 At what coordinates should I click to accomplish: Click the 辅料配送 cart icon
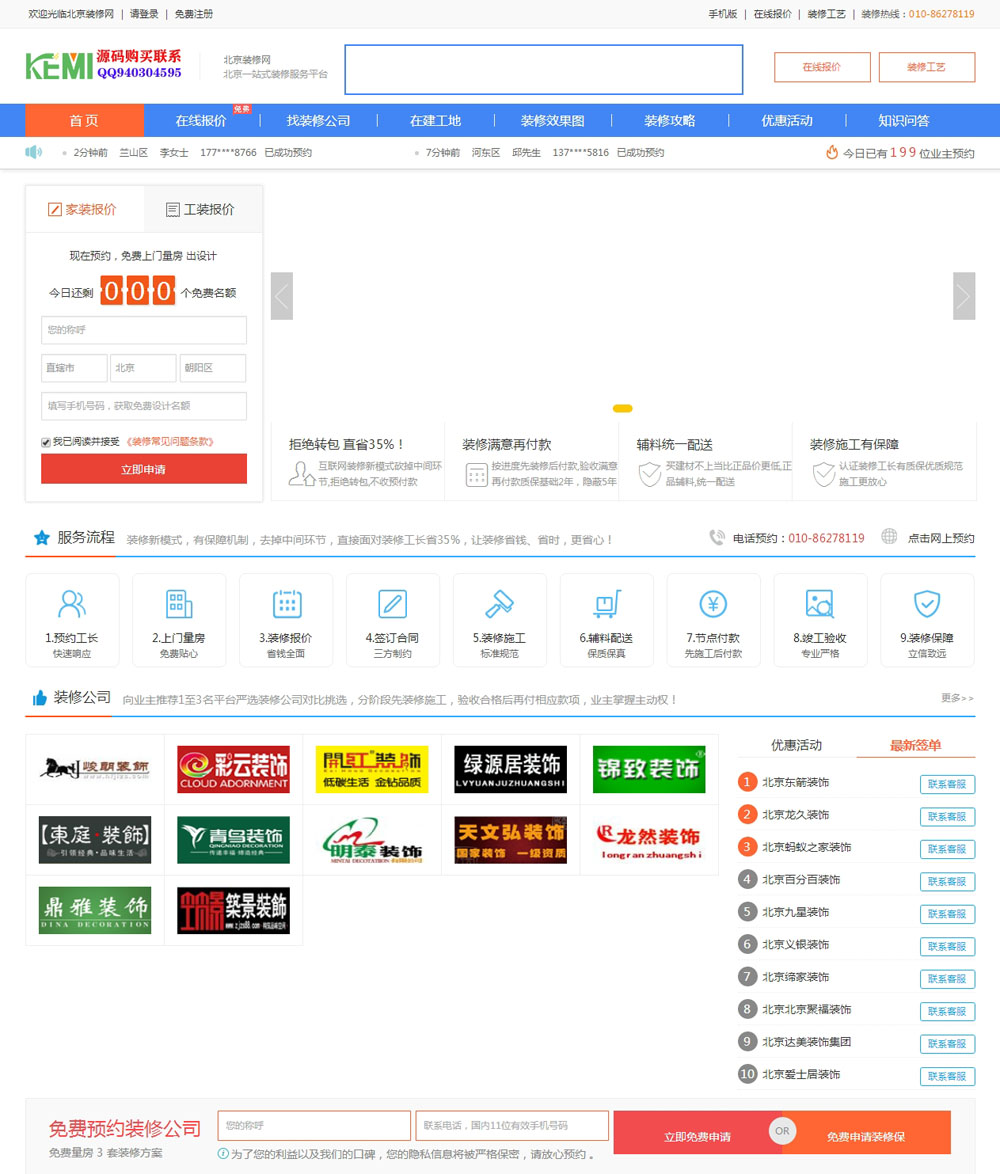606,604
